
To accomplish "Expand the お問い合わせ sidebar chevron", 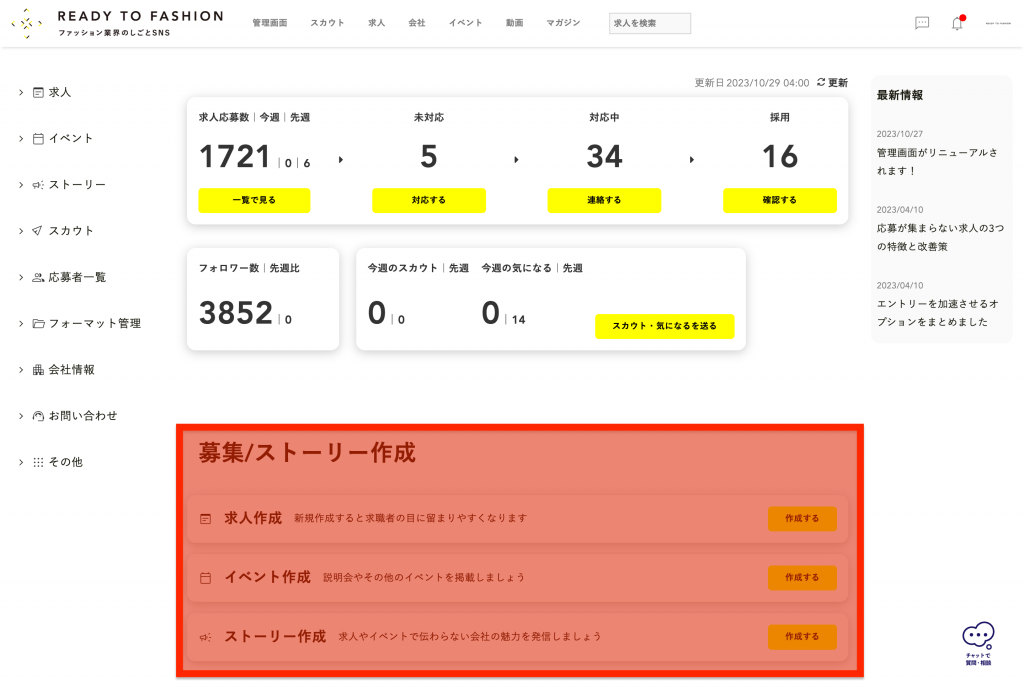I will click(20, 416).
